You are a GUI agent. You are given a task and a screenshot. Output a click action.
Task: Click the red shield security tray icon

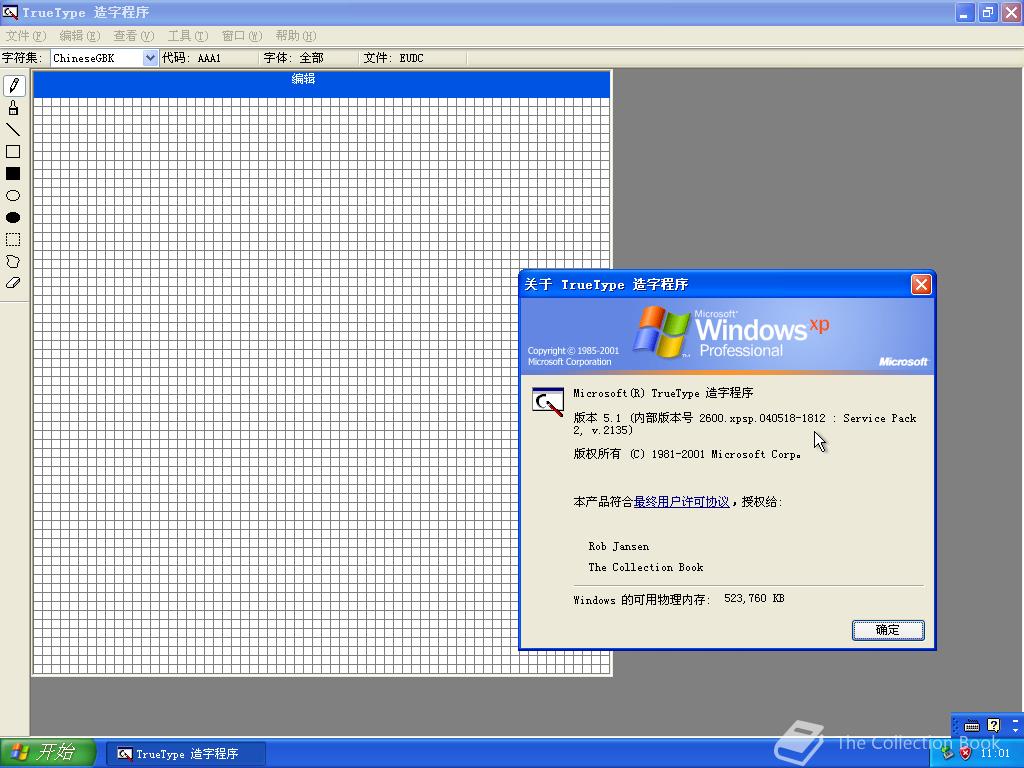(965, 753)
